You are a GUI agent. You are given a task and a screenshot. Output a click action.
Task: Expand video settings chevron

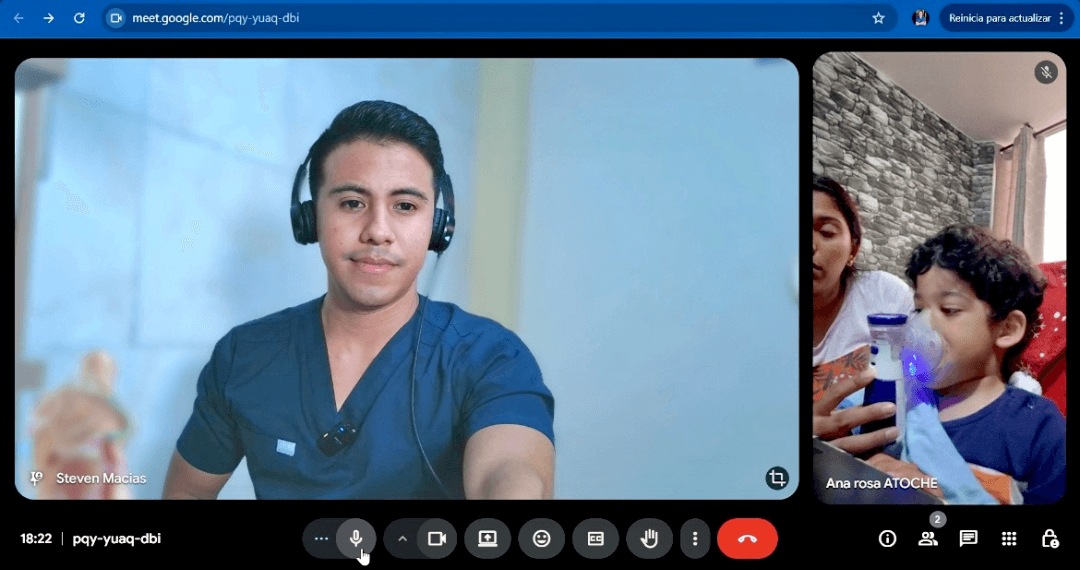click(402, 539)
